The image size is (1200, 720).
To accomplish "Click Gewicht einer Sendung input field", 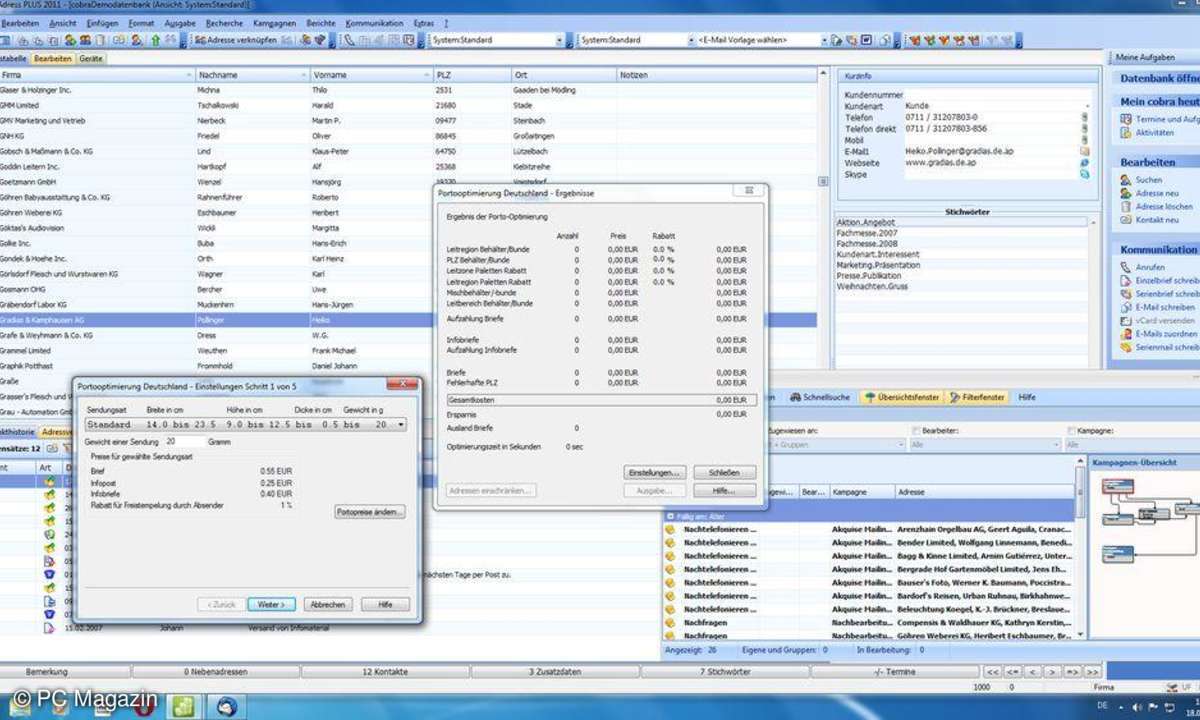I will [183, 441].
